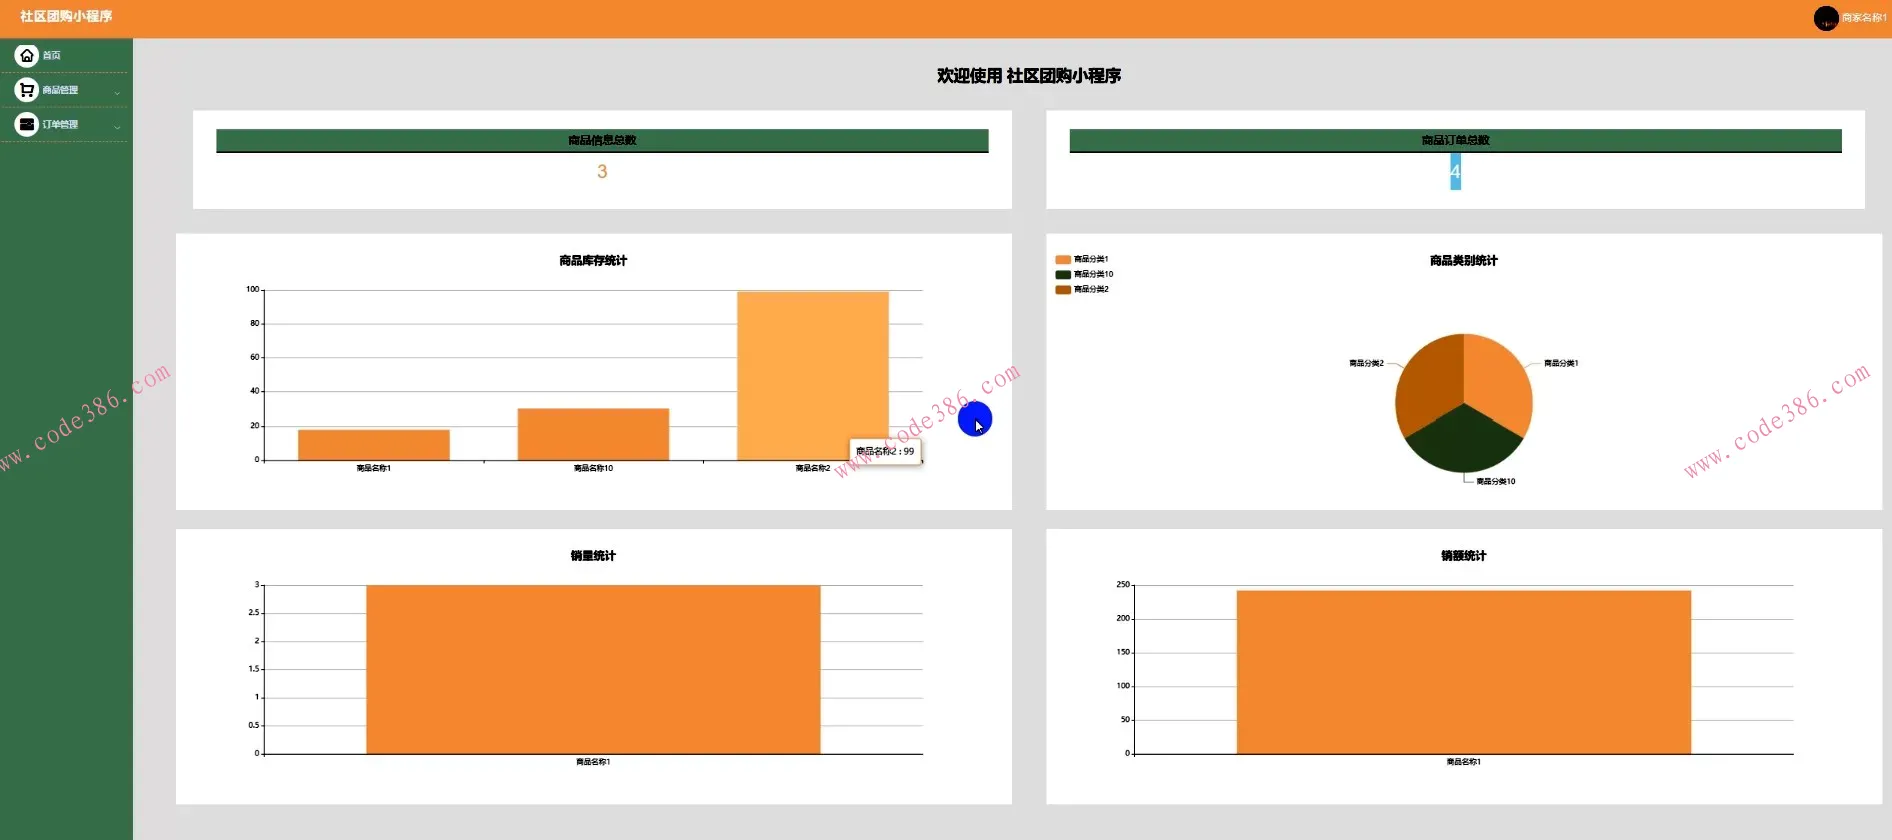Screen dimensions: 1892x840
Task: Click the bar in the 销量统计 chart
Action: point(593,669)
